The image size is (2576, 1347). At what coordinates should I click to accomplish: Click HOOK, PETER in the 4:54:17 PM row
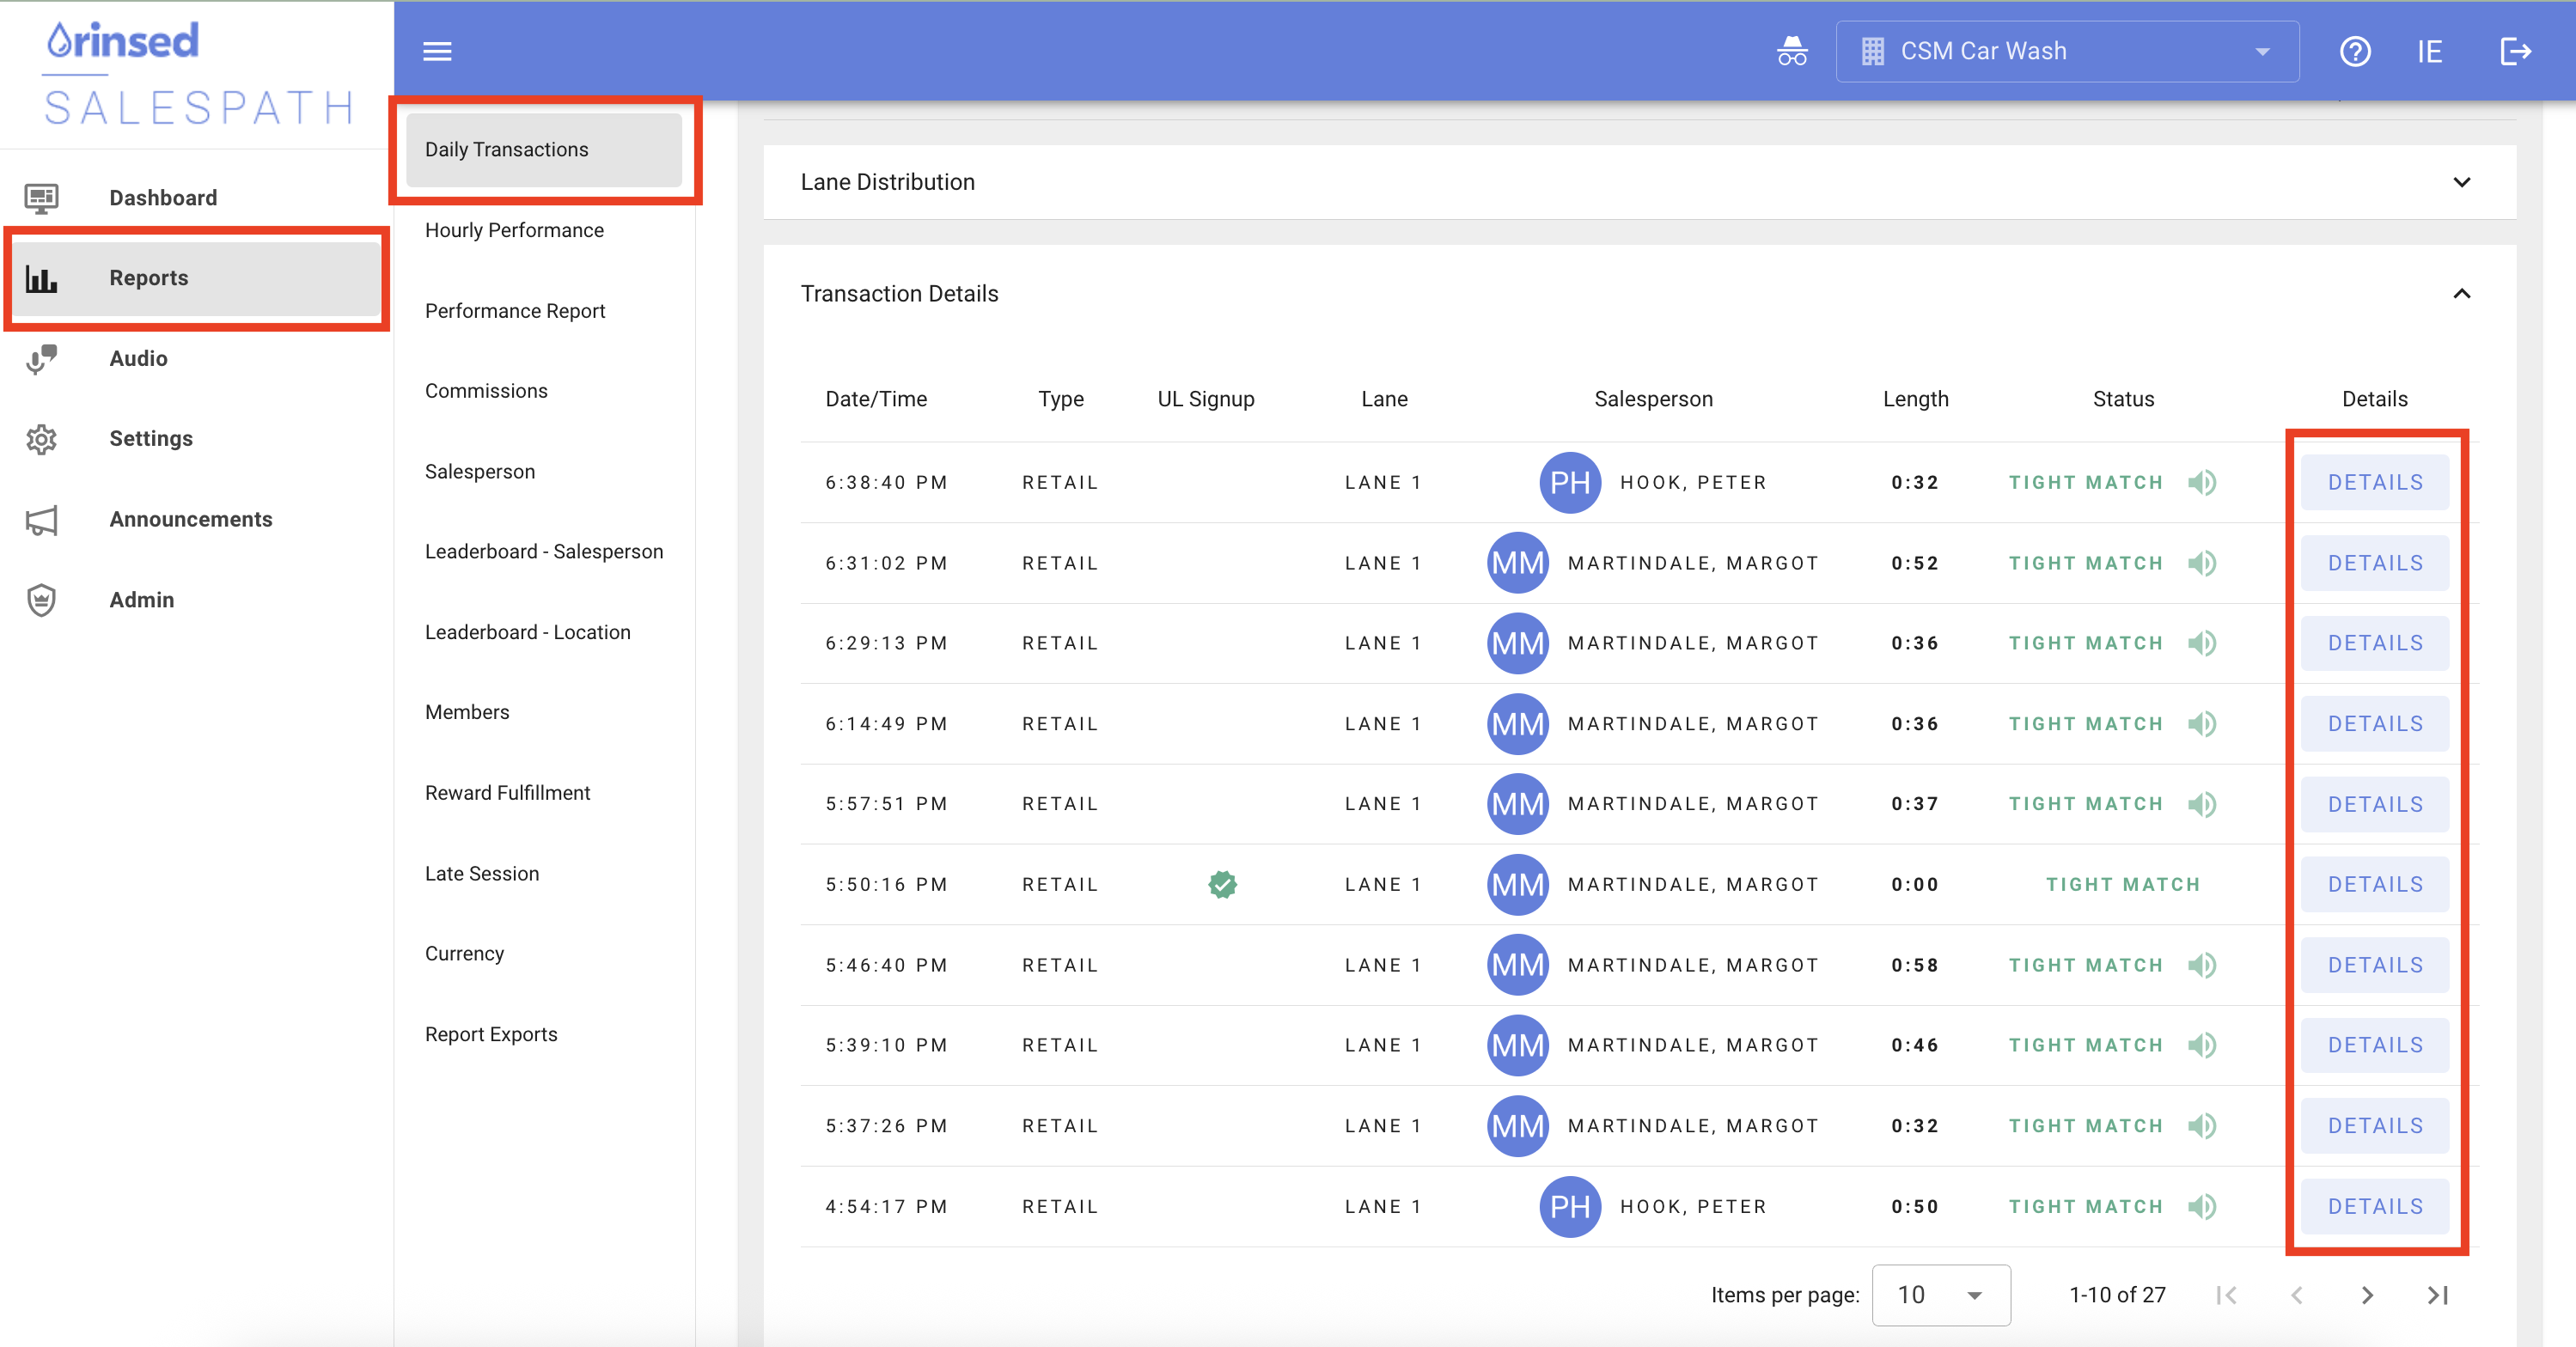point(1693,1207)
